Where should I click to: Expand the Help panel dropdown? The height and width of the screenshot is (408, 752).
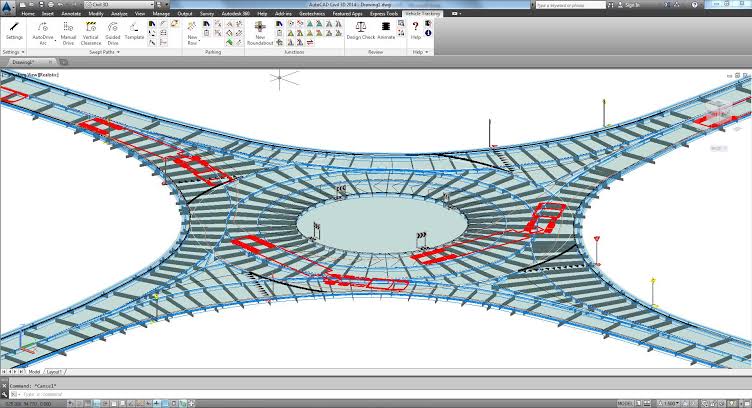420,52
